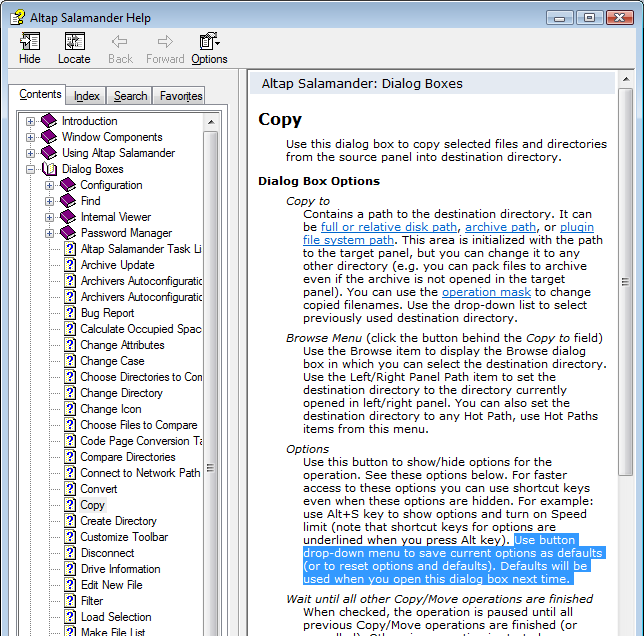This screenshot has height=636, width=644.
Task: Click the Change Case topic icon
Action: click(70, 361)
